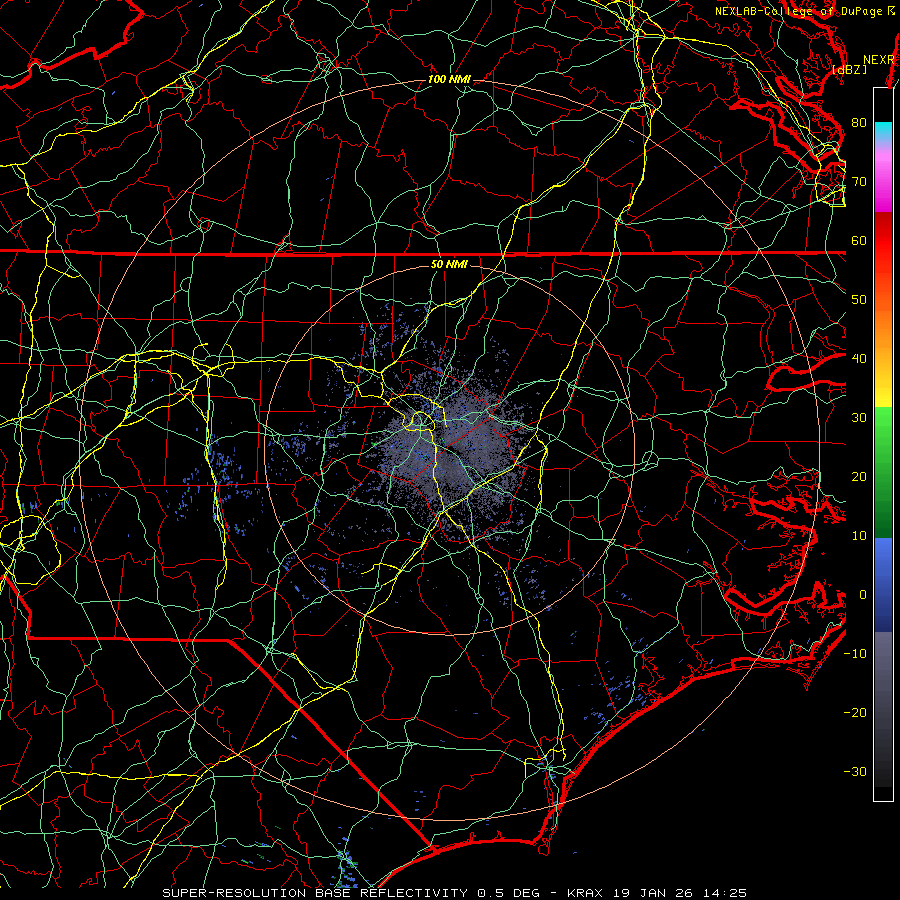Click the [dBZ] unit label
The width and height of the screenshot is (900, 900).
(849, 69)
